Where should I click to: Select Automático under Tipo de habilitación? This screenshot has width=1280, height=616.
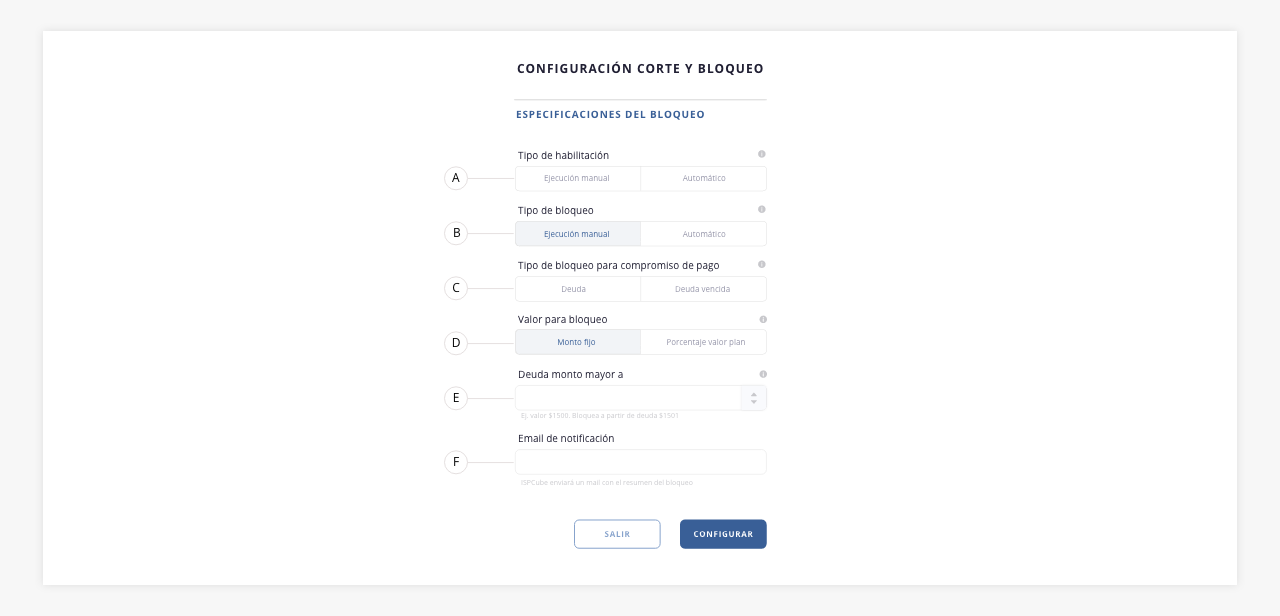click(x=704, y=178)
